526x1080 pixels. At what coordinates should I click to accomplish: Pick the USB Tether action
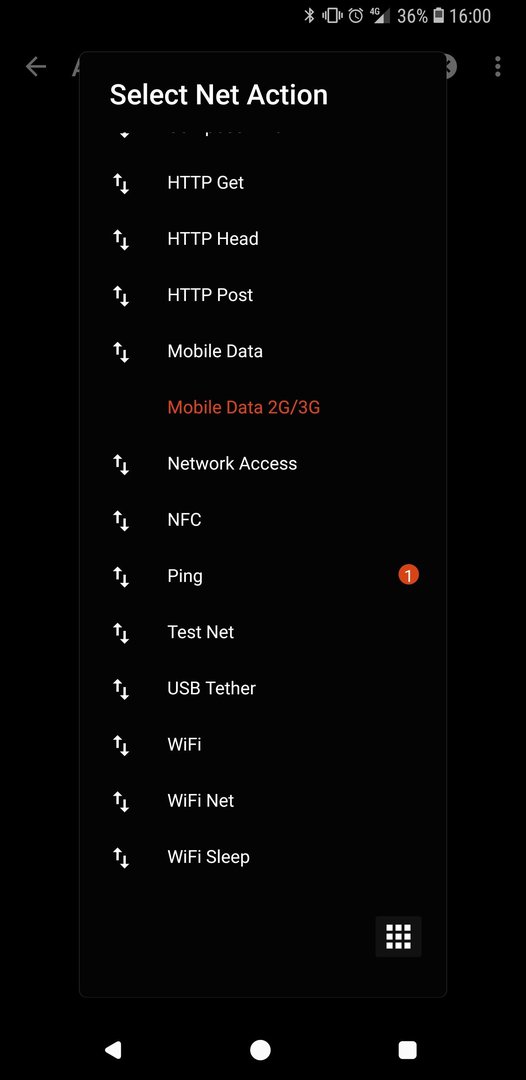(x=263, y=689)
